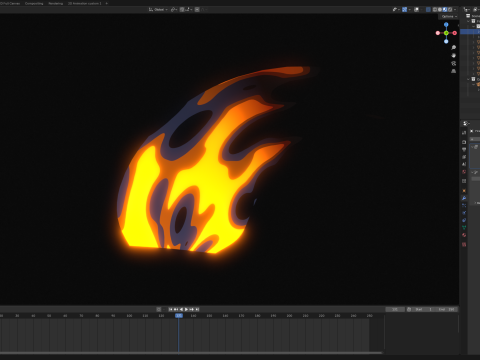
Task: Collapse the second collection in outliner
Action: pos(468,79)
